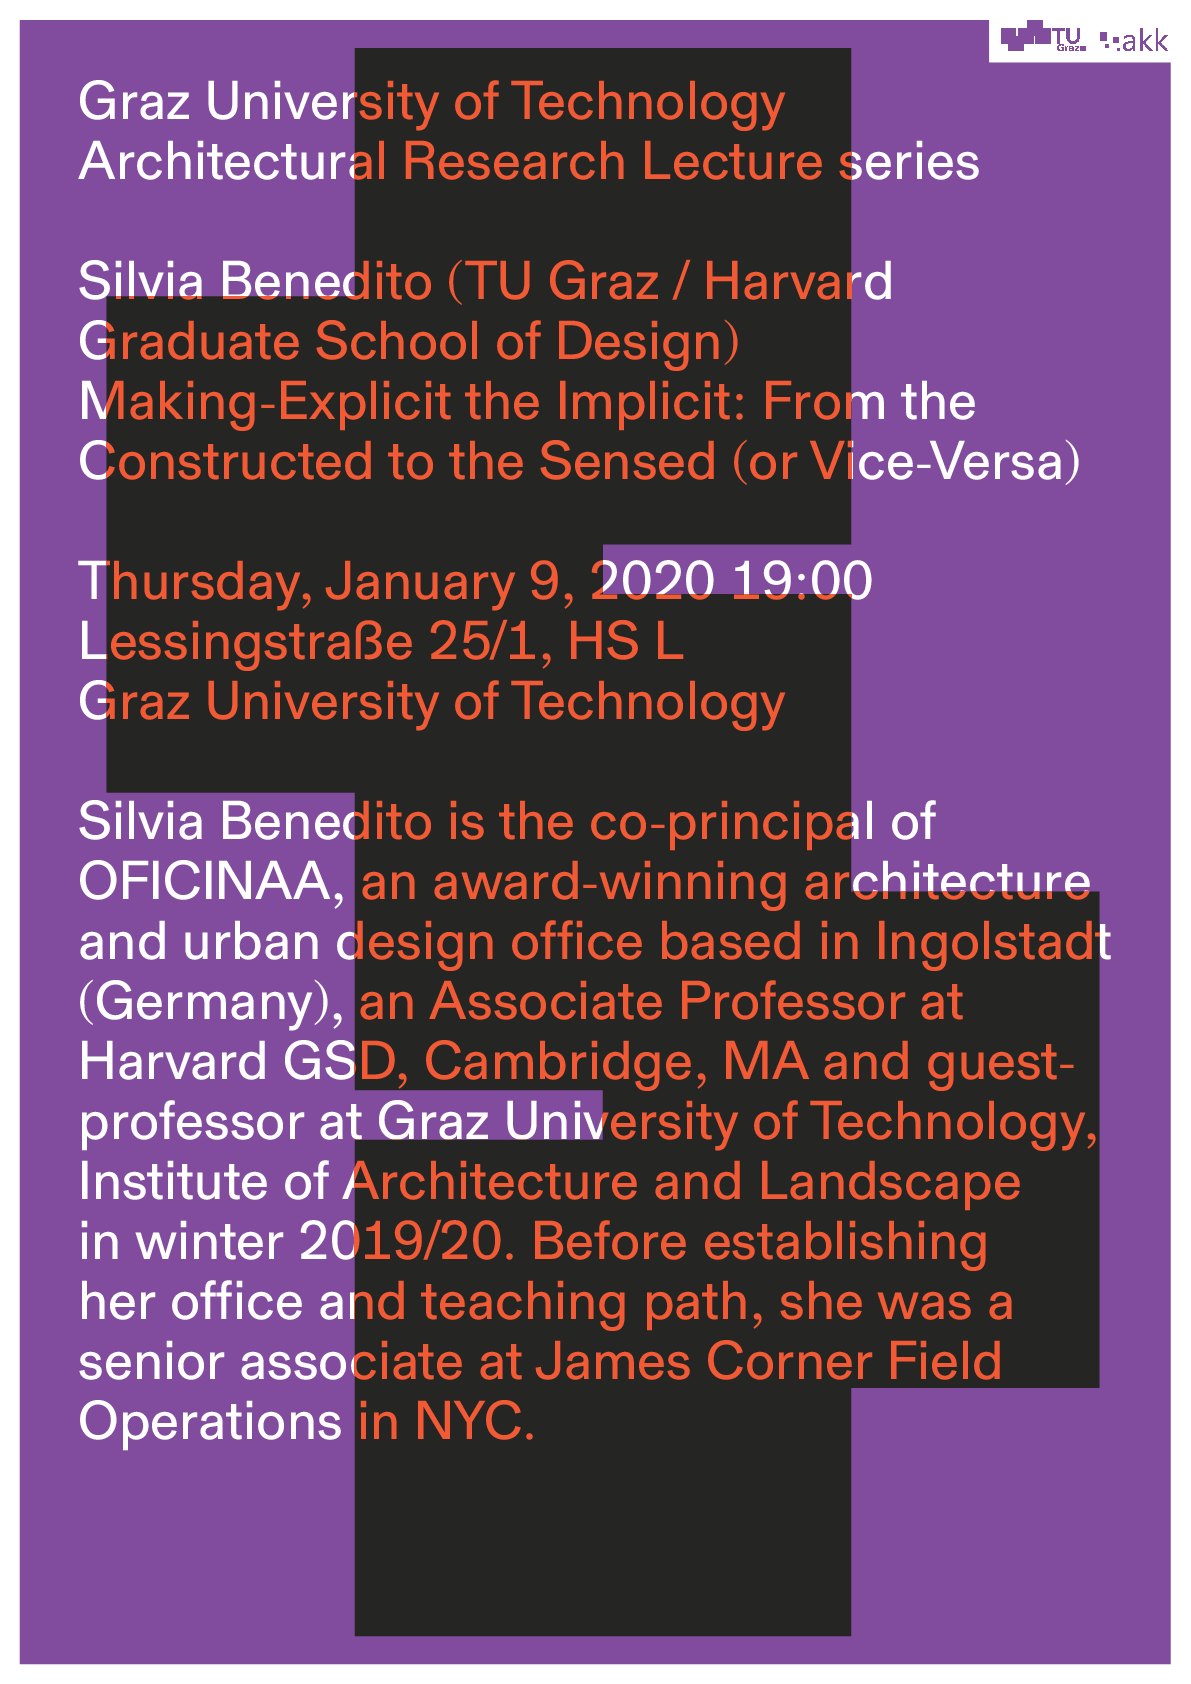Image resolution: width=1191 pixels, height=1684 pixels.
Task: Click the venue line 'Graz University of Technology' below the address
Action: pyautogui.click(x=431, y=702)
